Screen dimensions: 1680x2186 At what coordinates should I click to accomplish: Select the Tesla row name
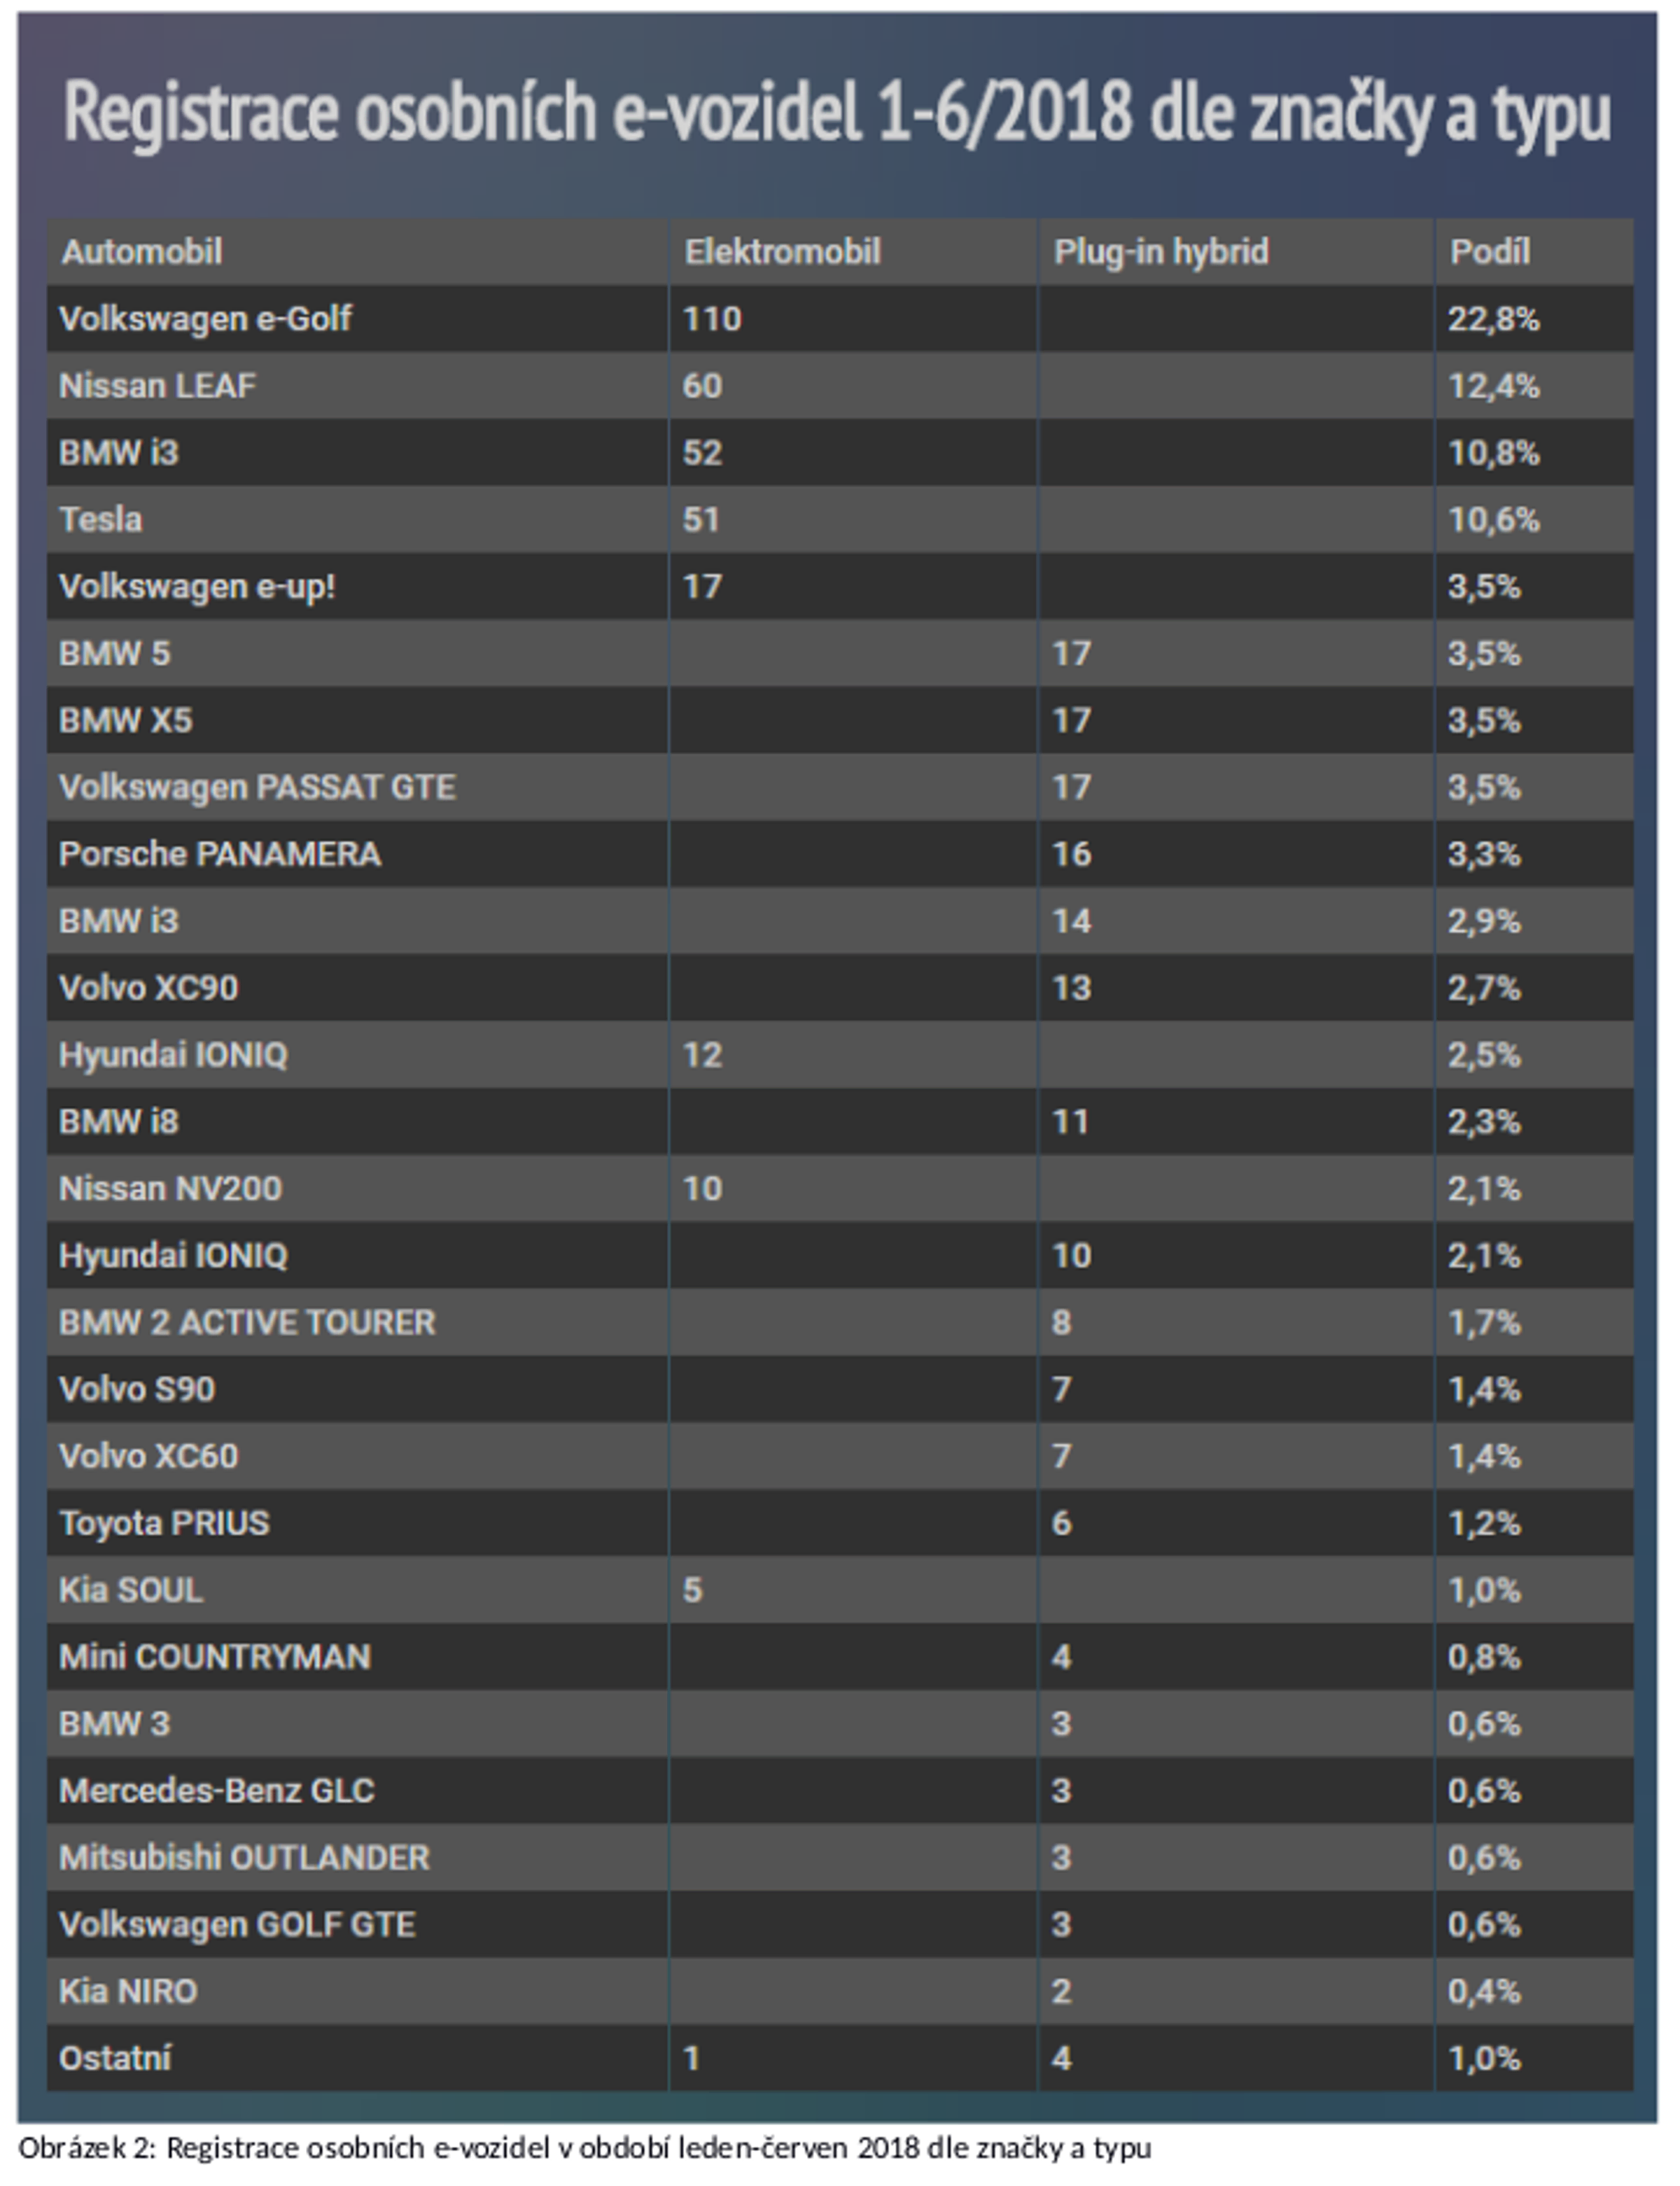pos(100,519)
